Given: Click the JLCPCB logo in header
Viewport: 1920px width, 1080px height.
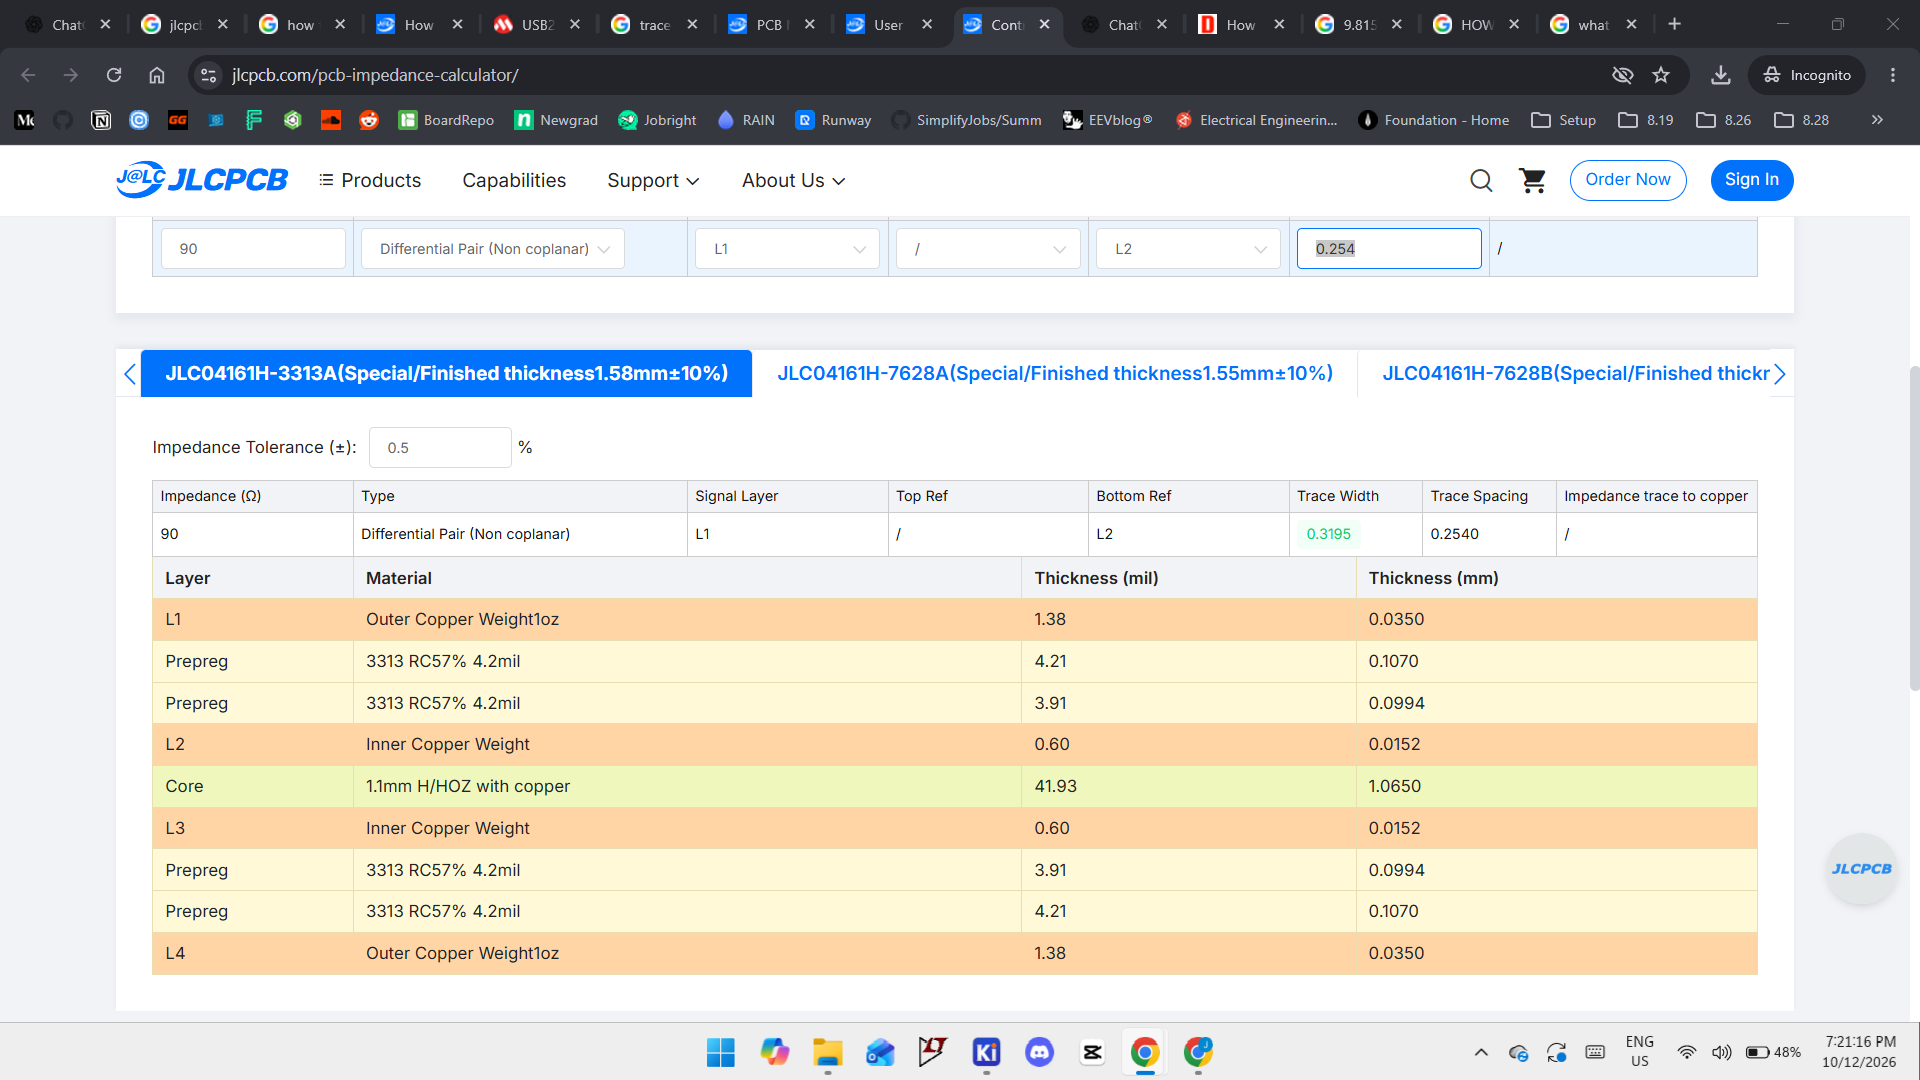Looking at the screenshot, I should (x=202, y=180).
